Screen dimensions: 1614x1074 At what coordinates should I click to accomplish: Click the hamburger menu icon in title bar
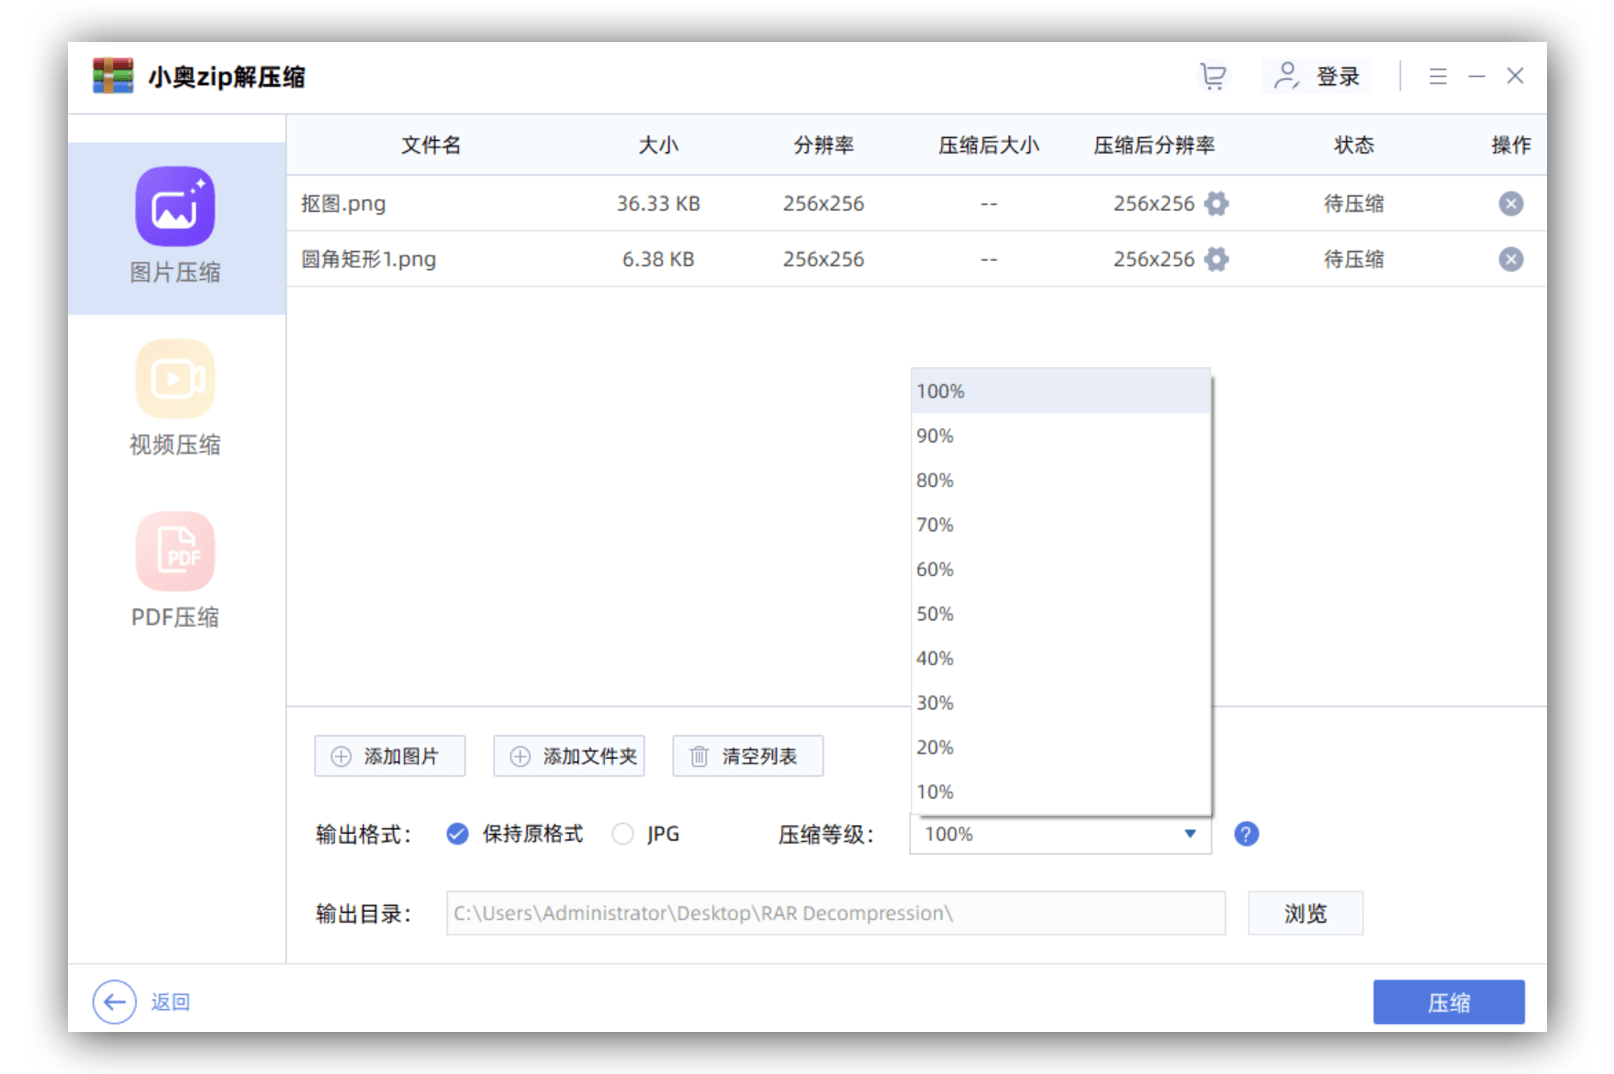pyautogui.click(x=1438, y=77)
